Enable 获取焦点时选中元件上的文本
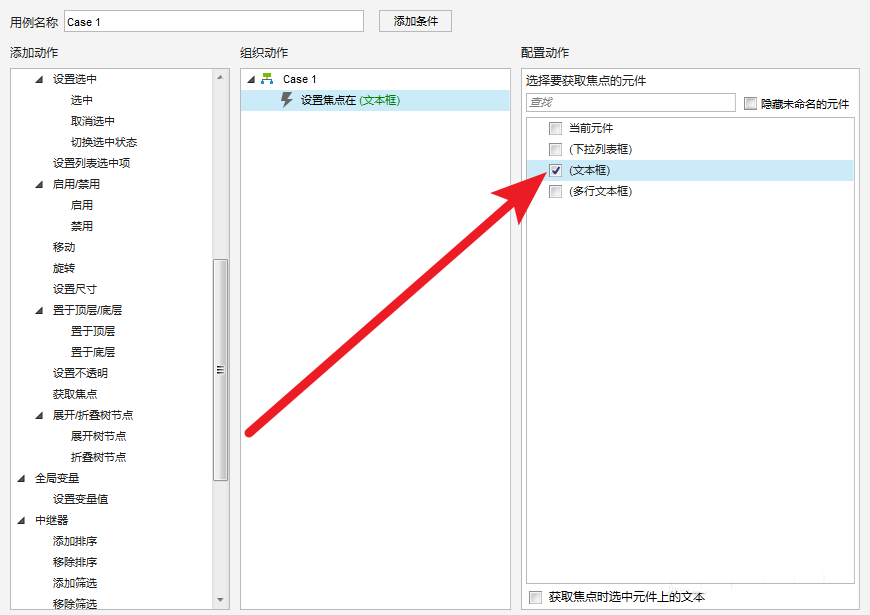The height and width of the screenshot is (615, 870). (536, 595)
